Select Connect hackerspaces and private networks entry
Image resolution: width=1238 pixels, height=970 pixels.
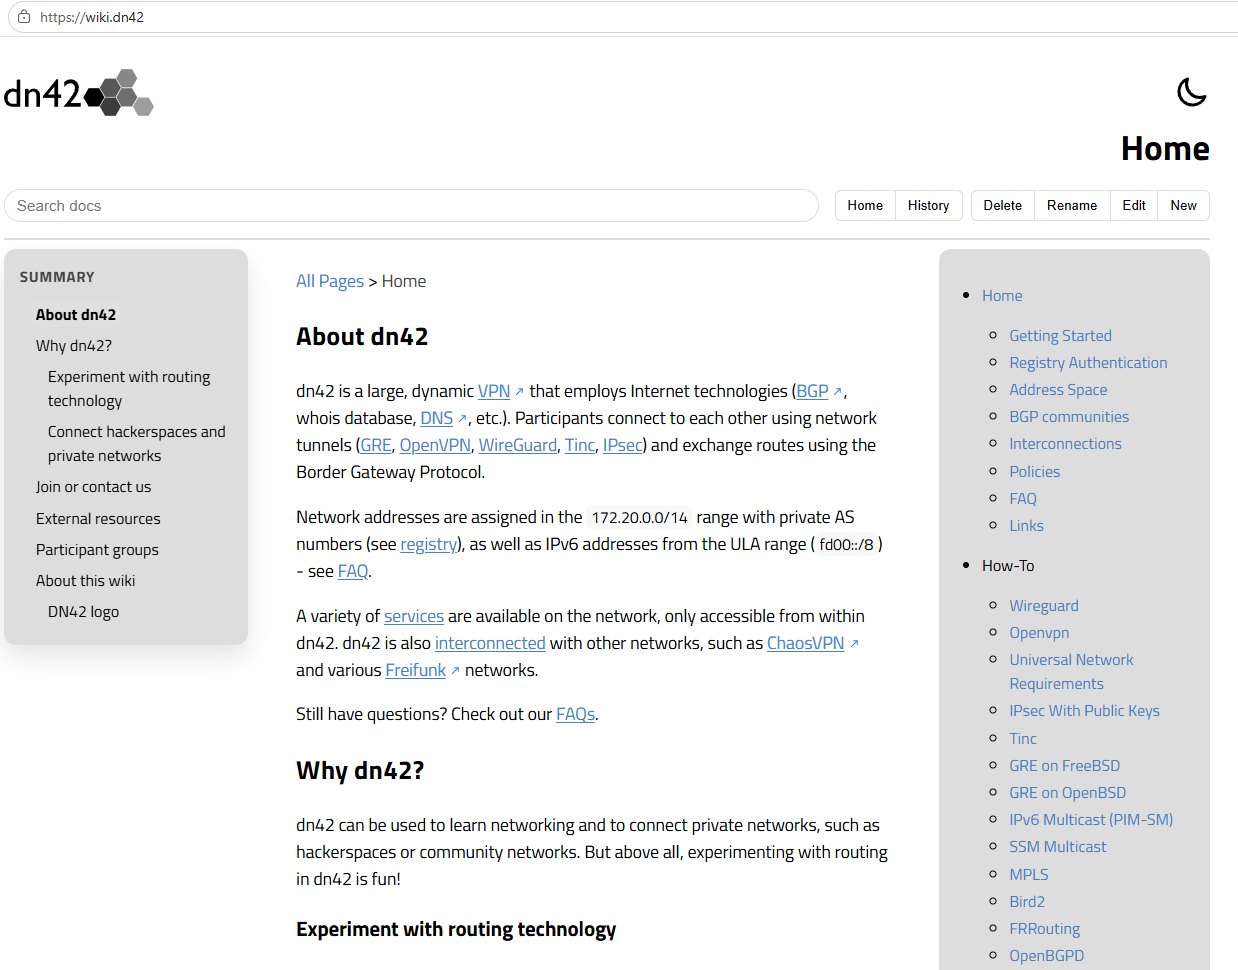tap(137, 444)
